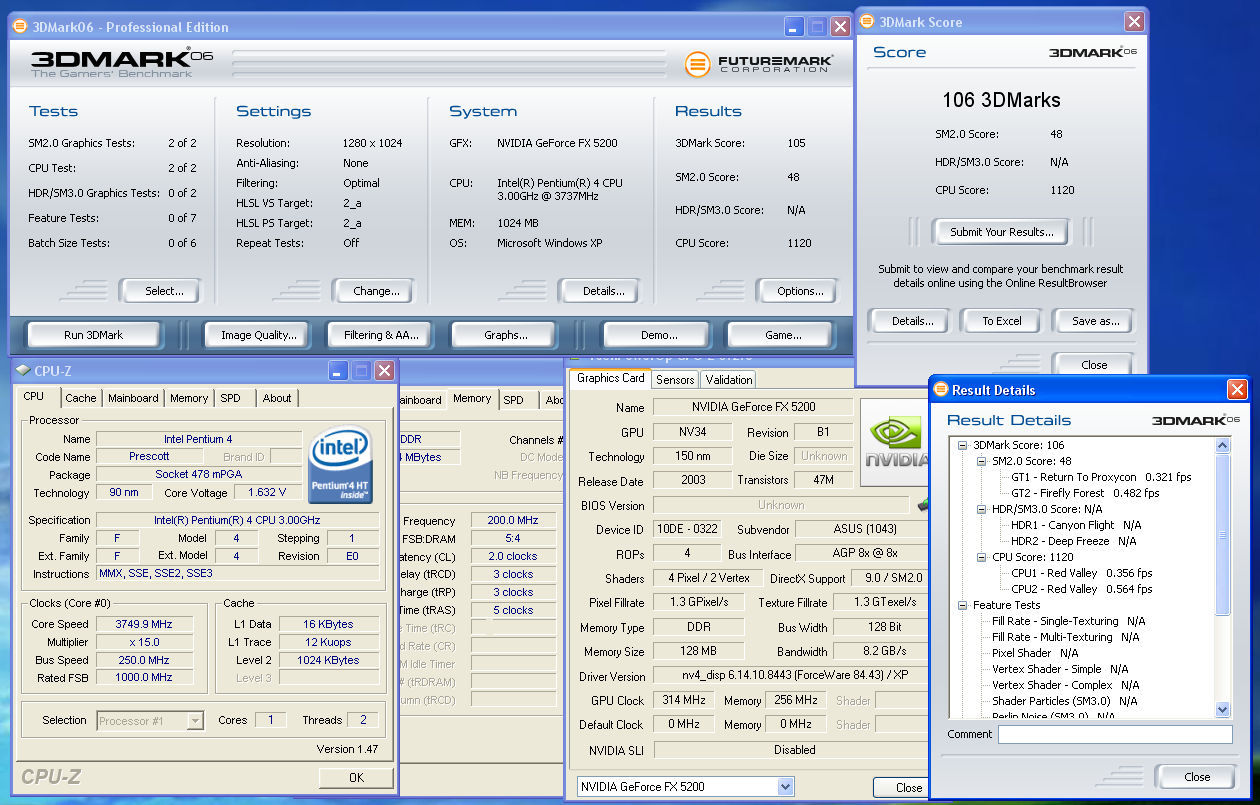Click the NVIDIA logo in GPU-Z
The height and width of the screenshot is (805, 1260).
point(895,443)
